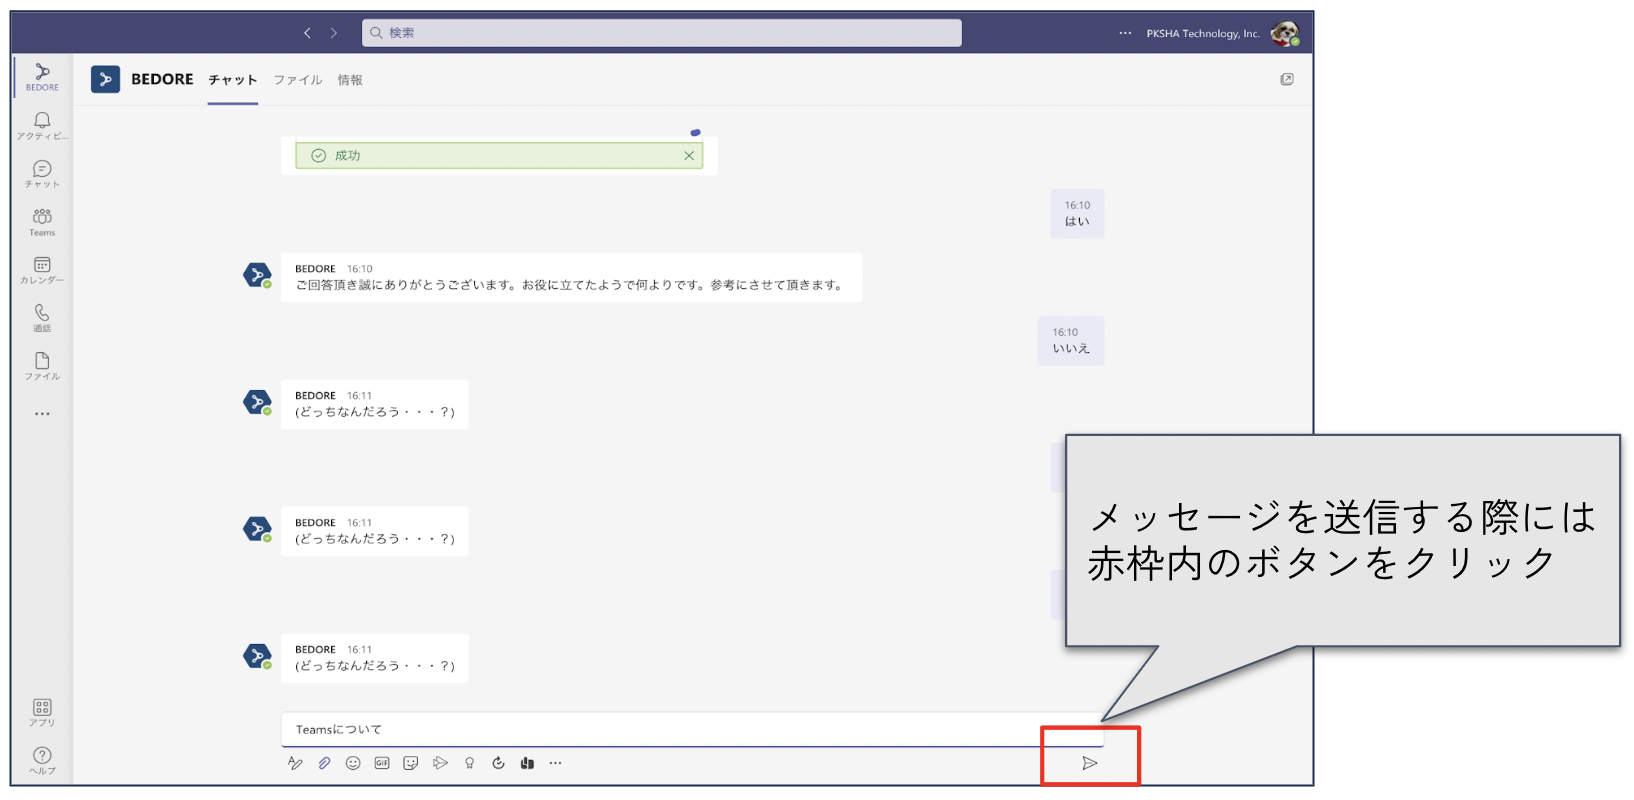Open Calls in the sidebar
This screenshot has height=800, width=1634.
[42, 318]
